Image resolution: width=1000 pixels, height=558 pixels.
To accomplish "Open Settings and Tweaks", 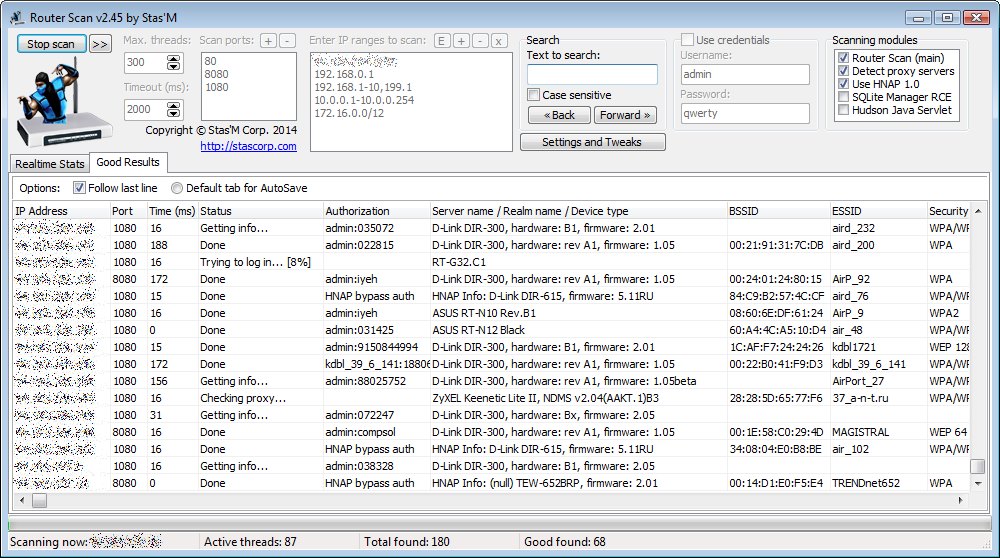I will (592, 142).
